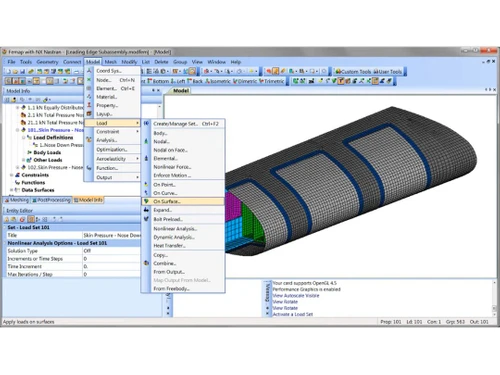Click the green Node icon in Model menu

(89, 80)
